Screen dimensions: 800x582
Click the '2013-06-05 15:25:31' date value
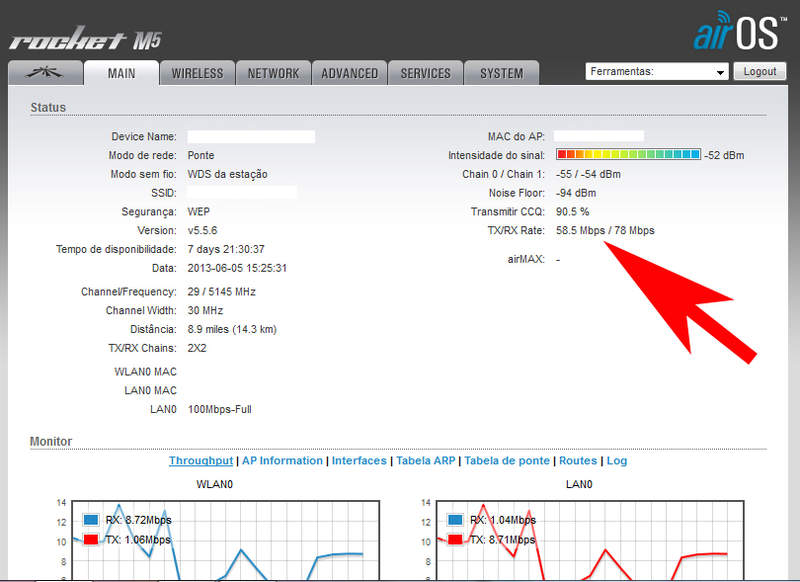point(237,268)
